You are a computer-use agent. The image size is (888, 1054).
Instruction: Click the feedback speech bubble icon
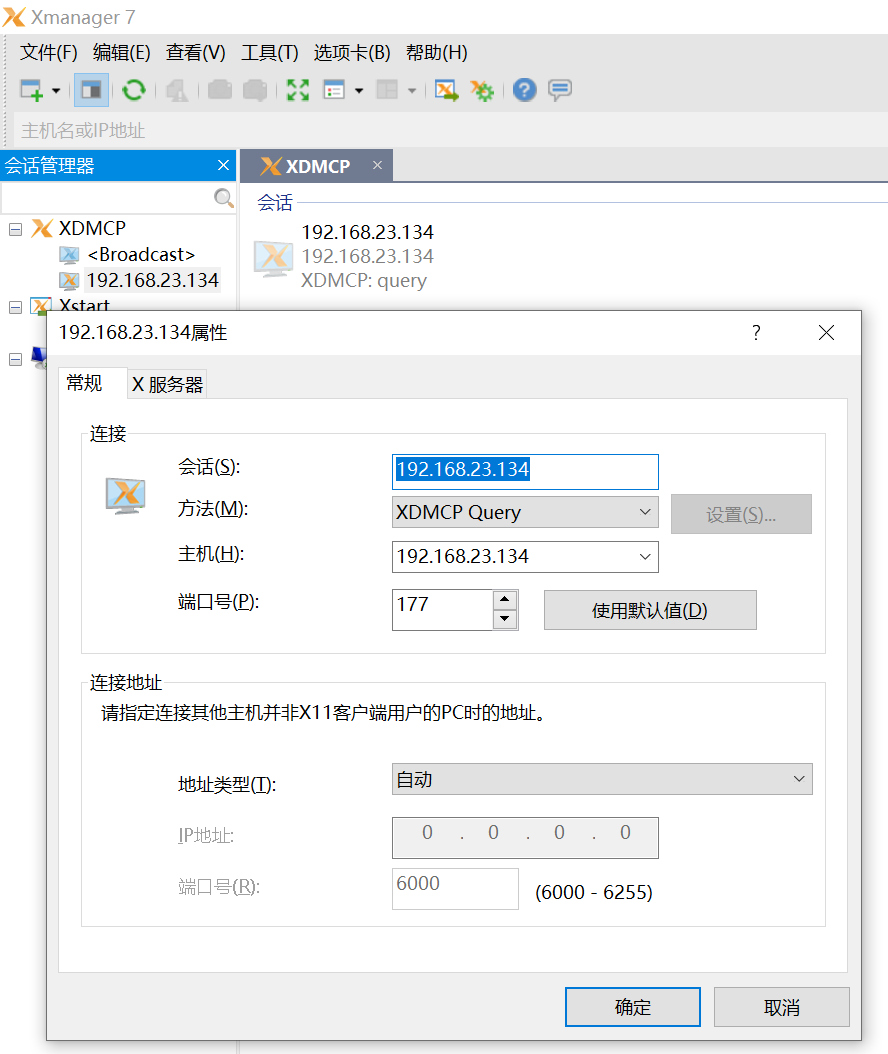(x=560, y=90)
